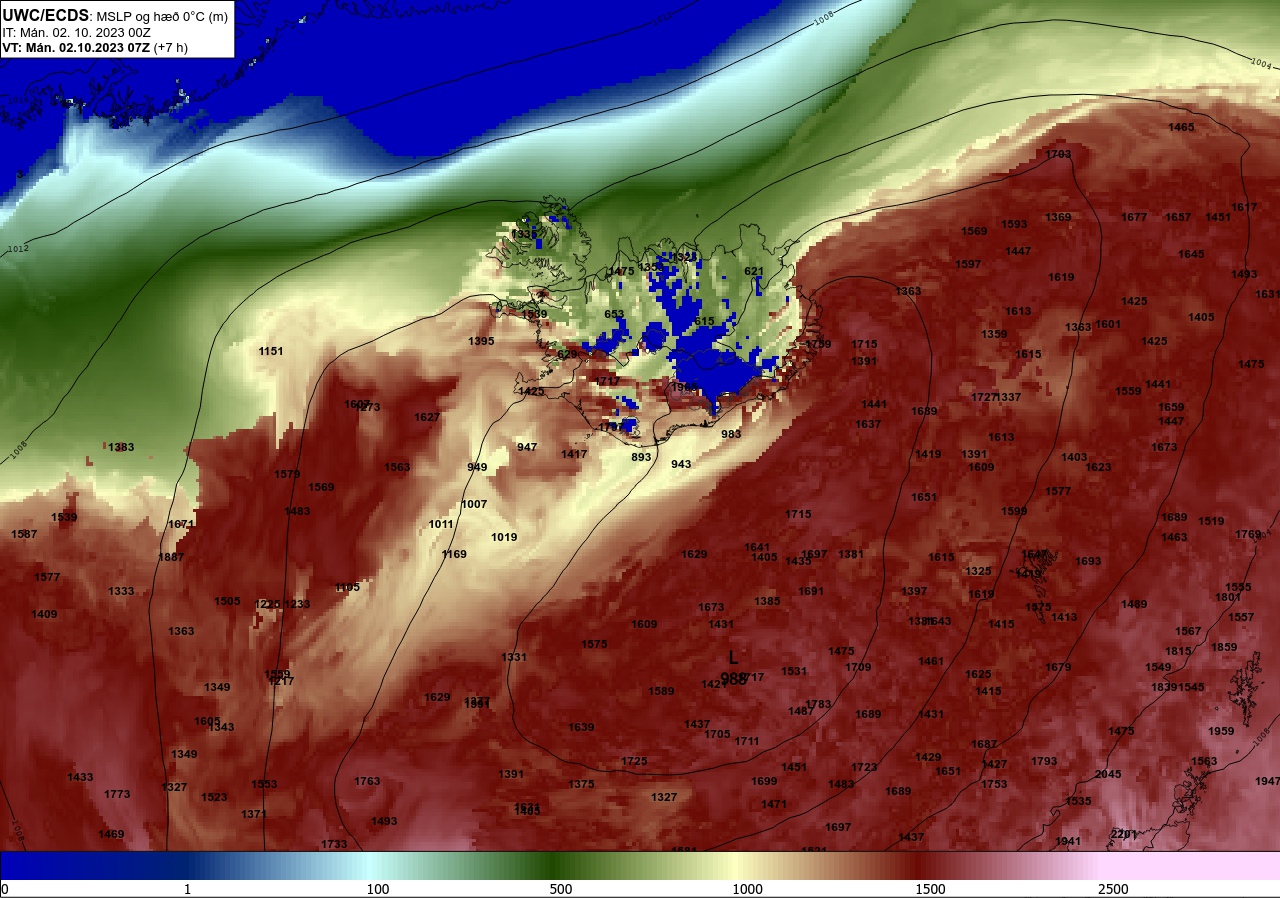
Task: Click the 943 height value
Action: coord(681,464)
